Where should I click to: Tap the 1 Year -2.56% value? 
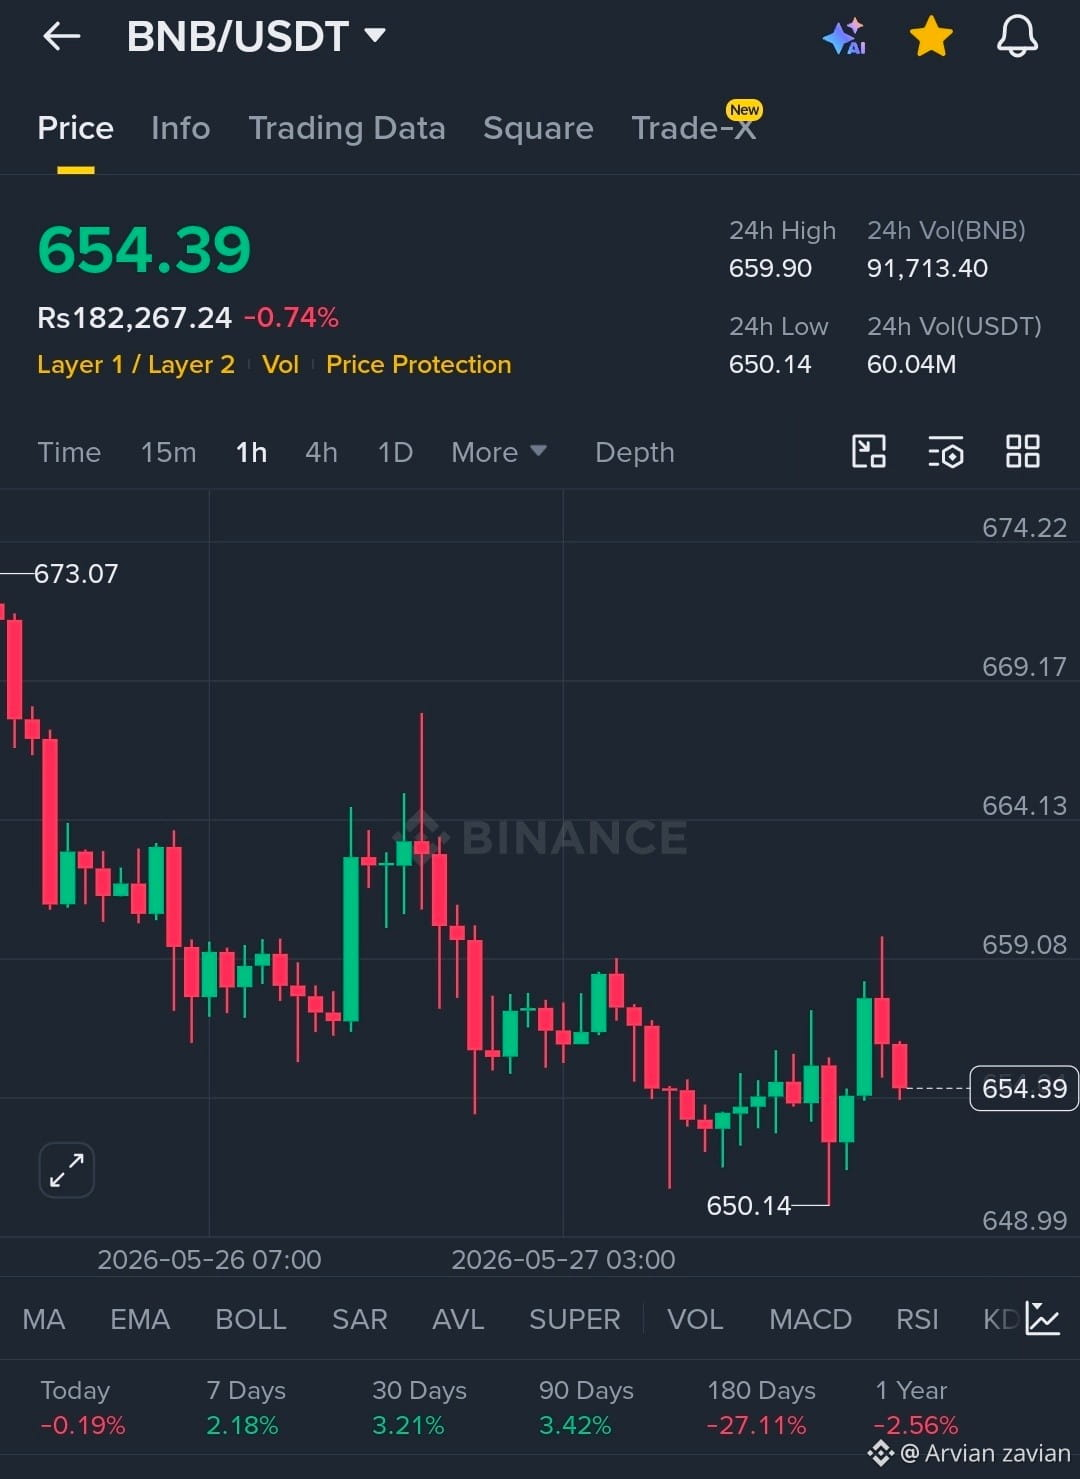point(916,1425)
